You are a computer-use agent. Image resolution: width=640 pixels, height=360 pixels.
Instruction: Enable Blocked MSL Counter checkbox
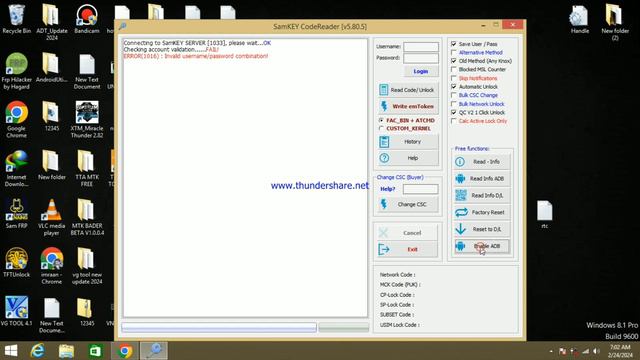point(453,69)
